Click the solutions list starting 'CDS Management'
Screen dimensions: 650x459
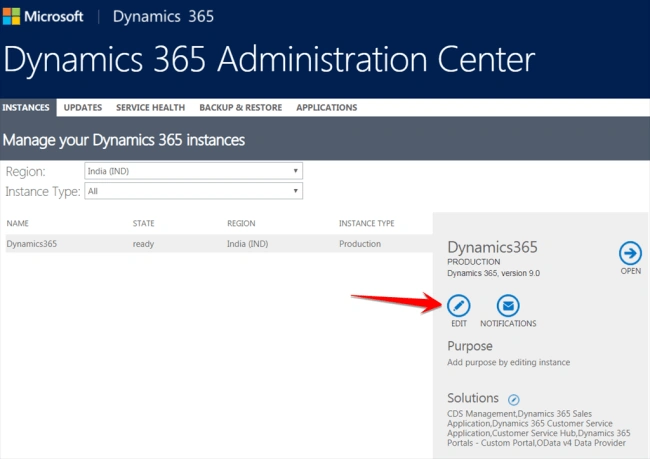click(x=538, y=428)
